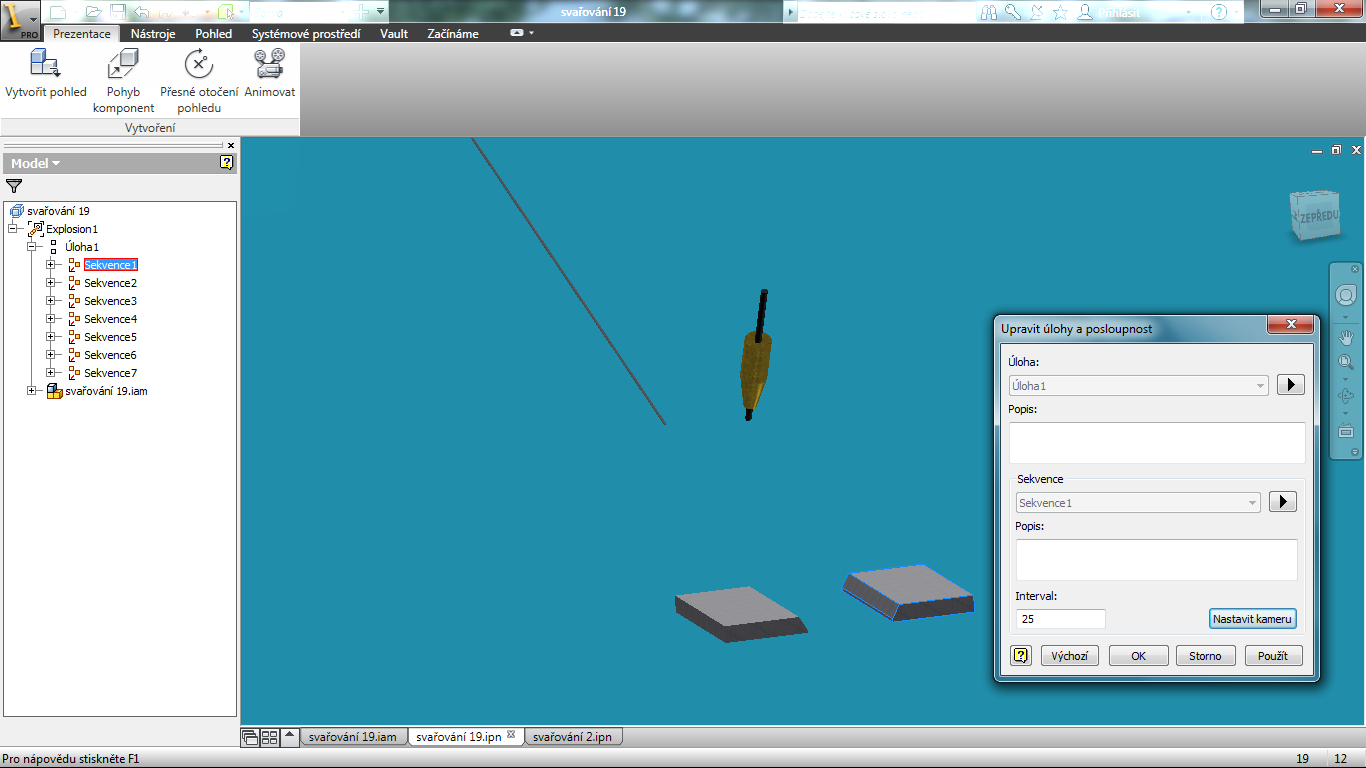Viewport: 1366px width, 768px height.
Task: Confirm the dialog with OK
Action: click(1139, 656)
